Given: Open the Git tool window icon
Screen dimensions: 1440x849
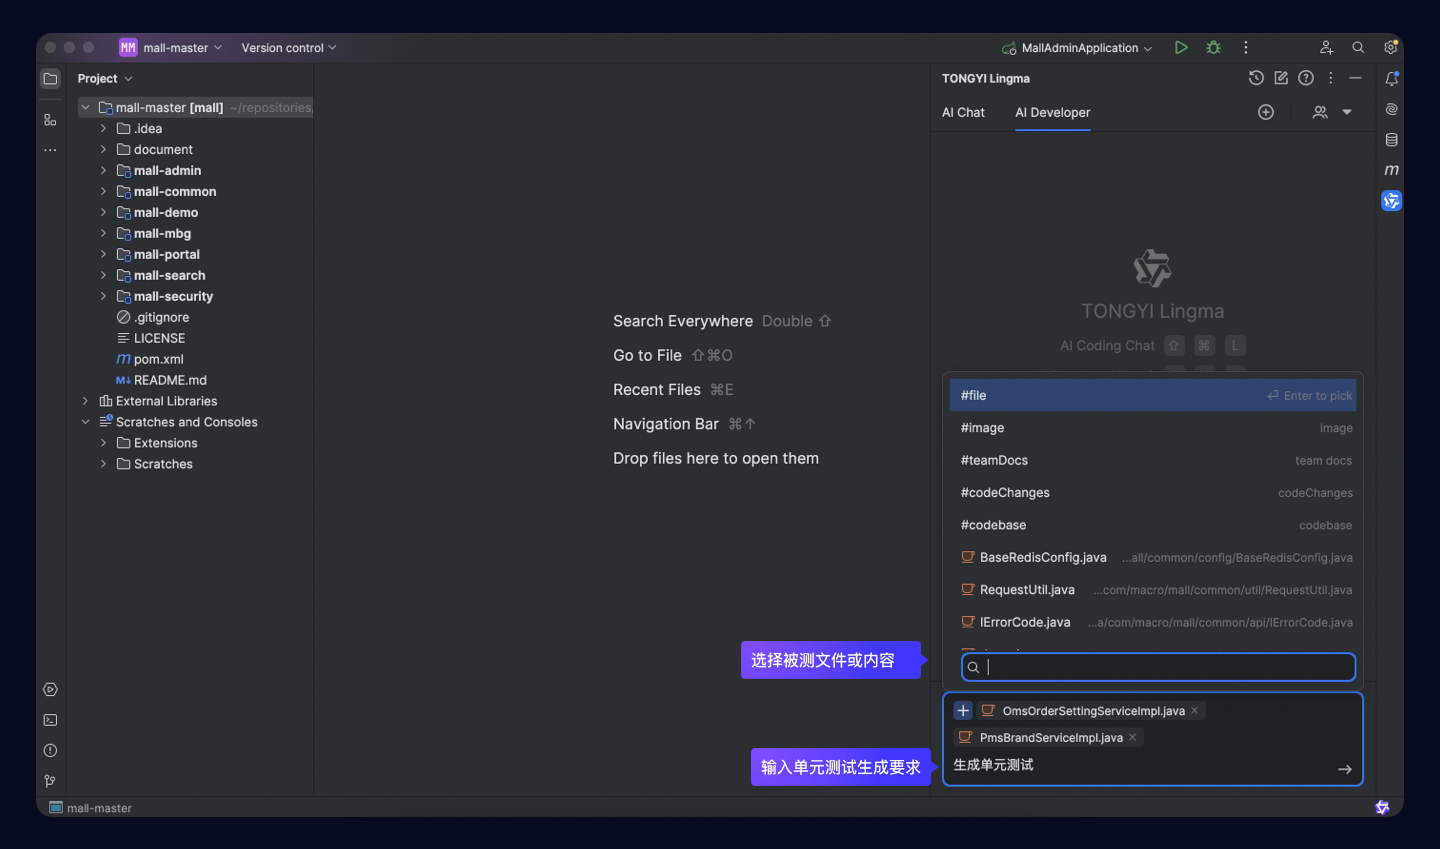Looking at the screenshot, I should (x=50, y=781).
